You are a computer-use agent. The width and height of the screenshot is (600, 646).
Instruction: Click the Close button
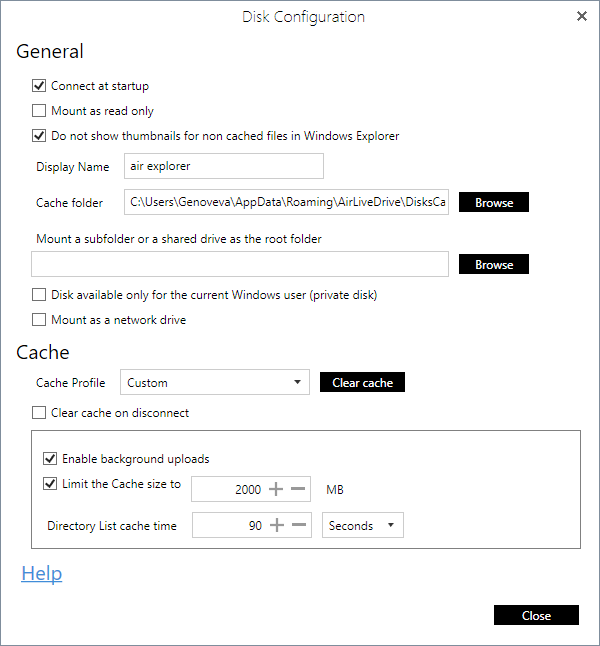tap(536, 615)
